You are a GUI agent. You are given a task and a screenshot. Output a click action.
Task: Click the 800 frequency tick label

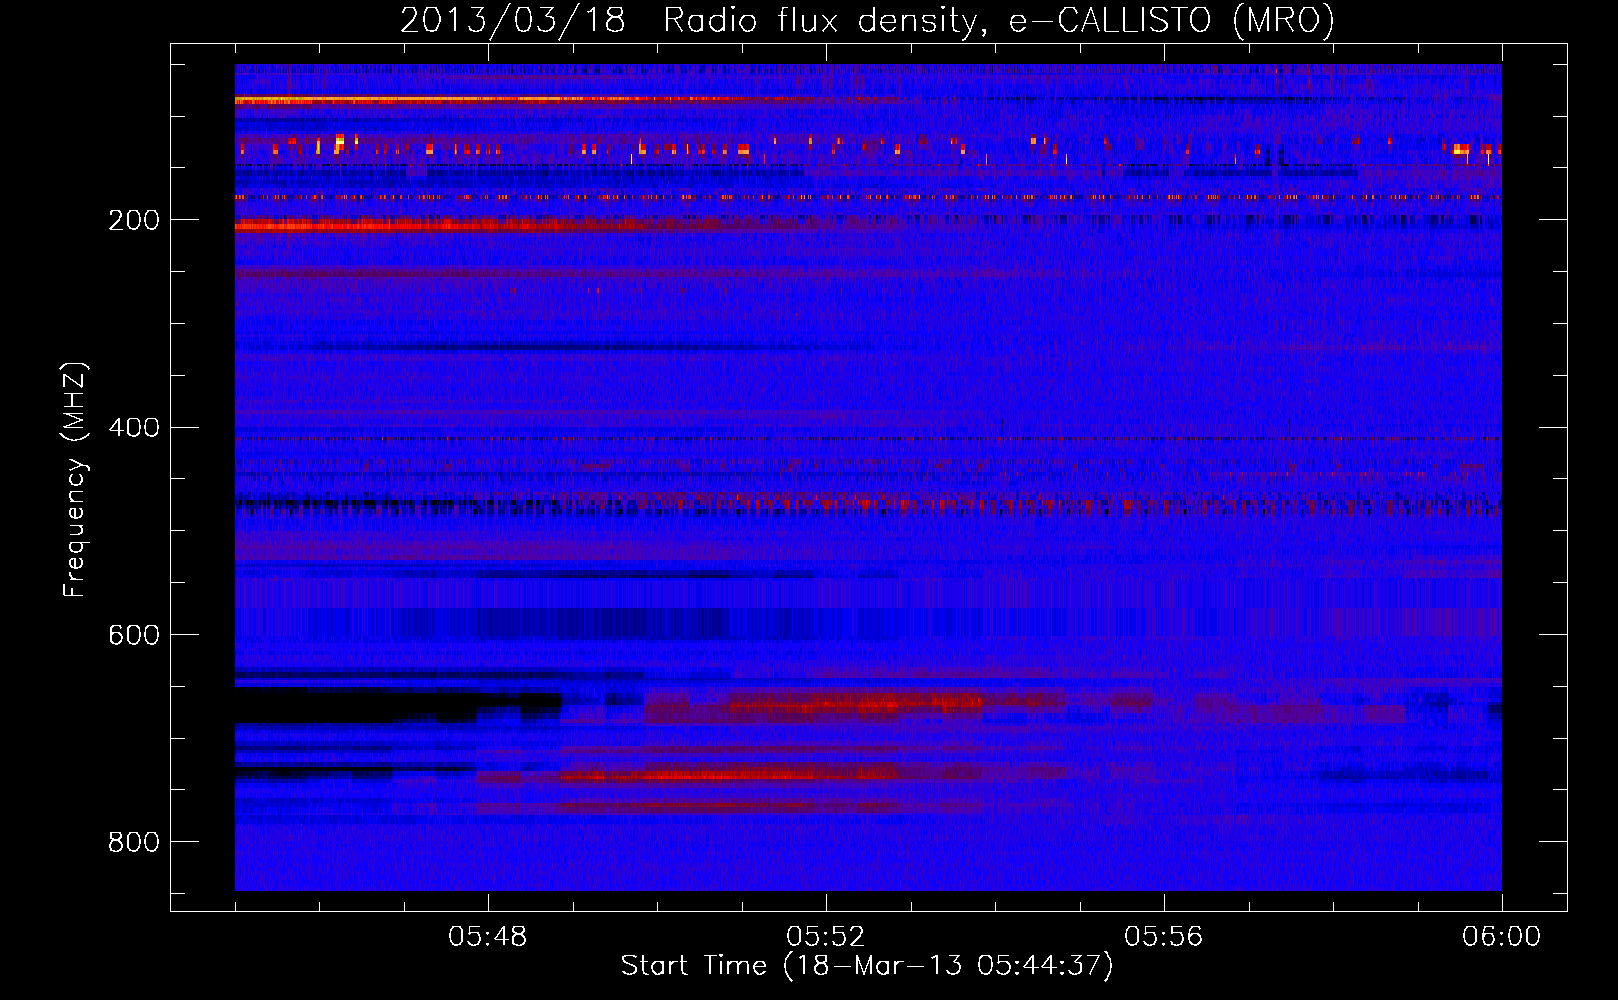134,843
